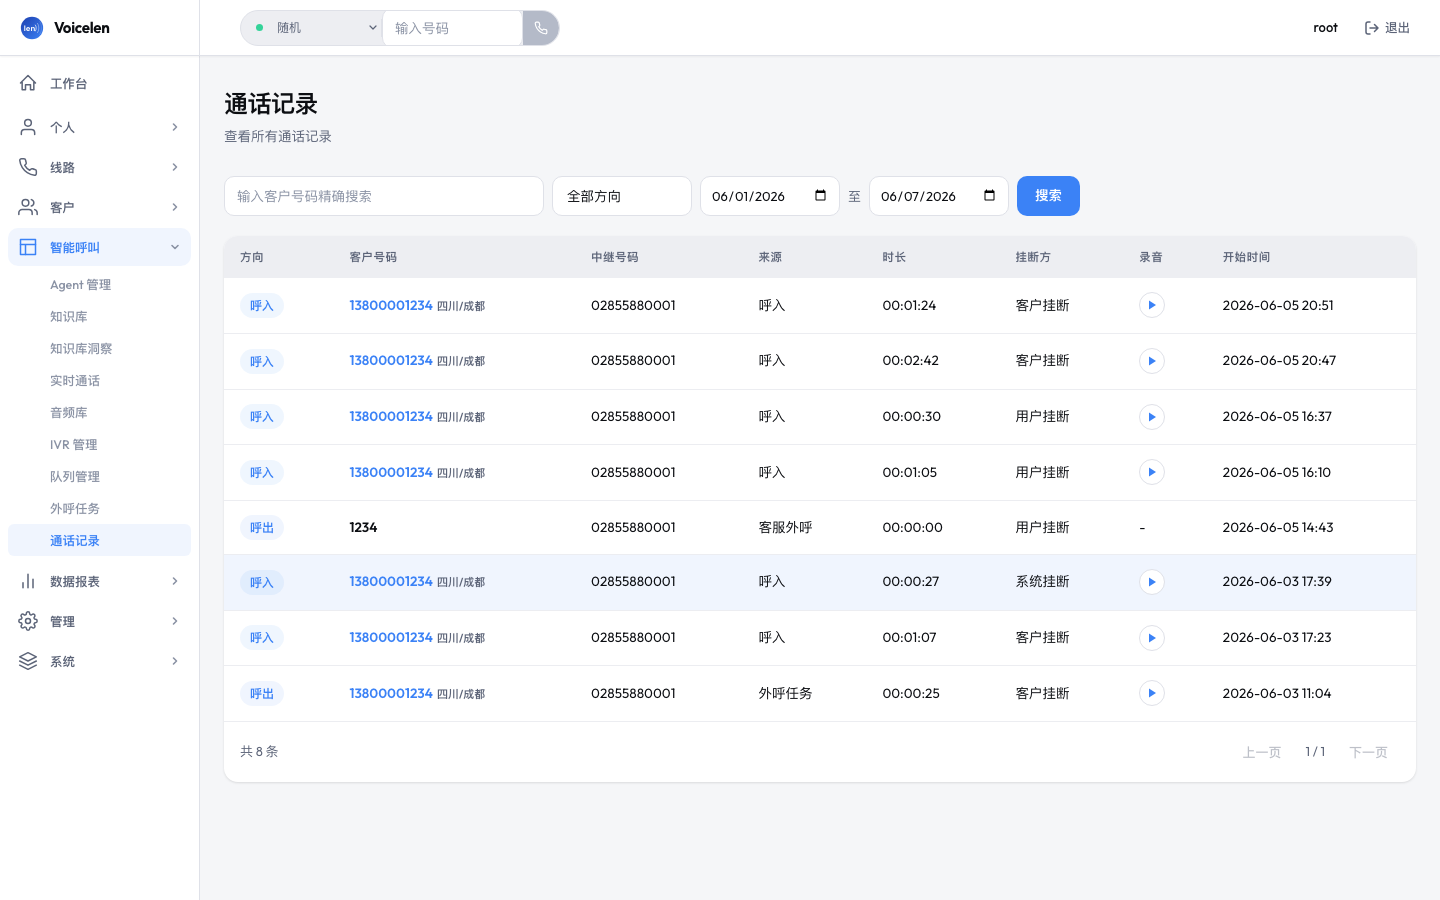Play recording of the 16:37 call
This screenshot has height=900, width=1440.
pos(1152,417)
